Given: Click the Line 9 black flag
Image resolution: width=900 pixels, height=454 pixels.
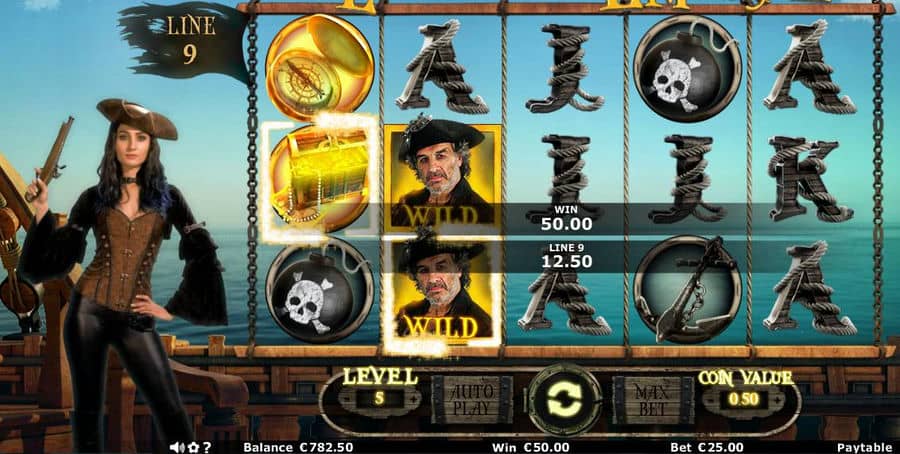Looking at the screenshot, I should pos(184,41).
